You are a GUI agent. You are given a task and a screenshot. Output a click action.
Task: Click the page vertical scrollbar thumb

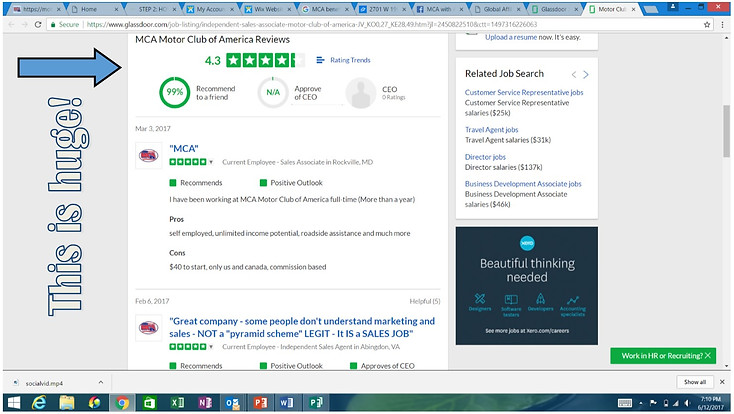click(x=726, y=131)
